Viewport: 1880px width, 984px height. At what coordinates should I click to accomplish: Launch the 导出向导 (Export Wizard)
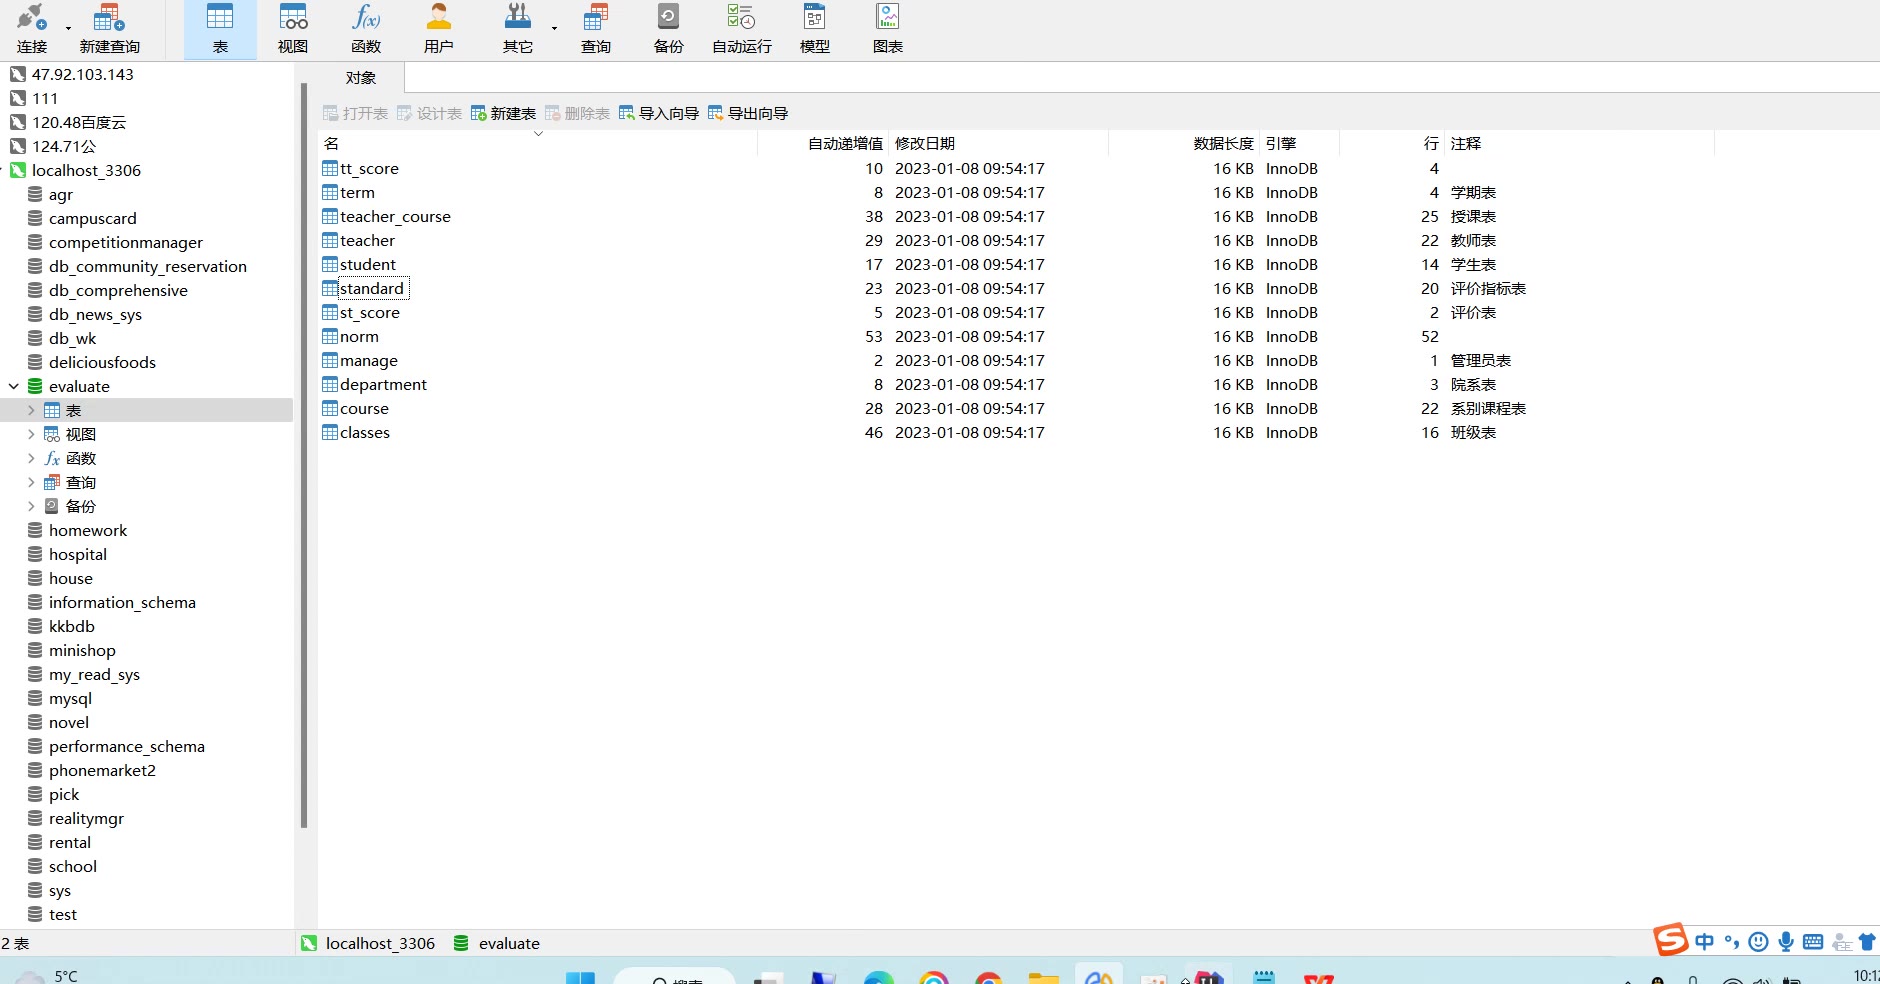point(748,113)
